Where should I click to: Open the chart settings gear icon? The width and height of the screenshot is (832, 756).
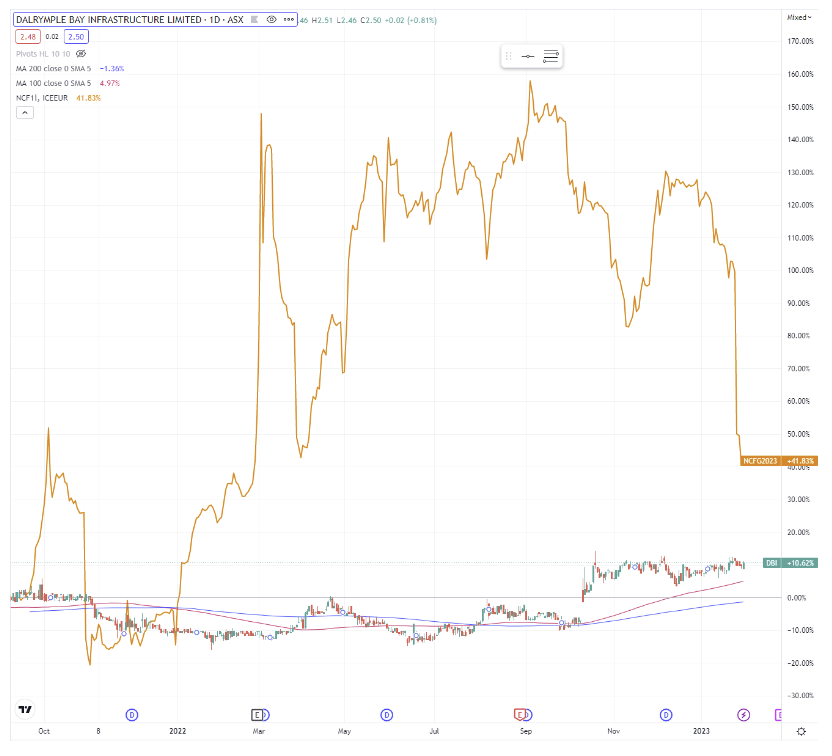801,731
